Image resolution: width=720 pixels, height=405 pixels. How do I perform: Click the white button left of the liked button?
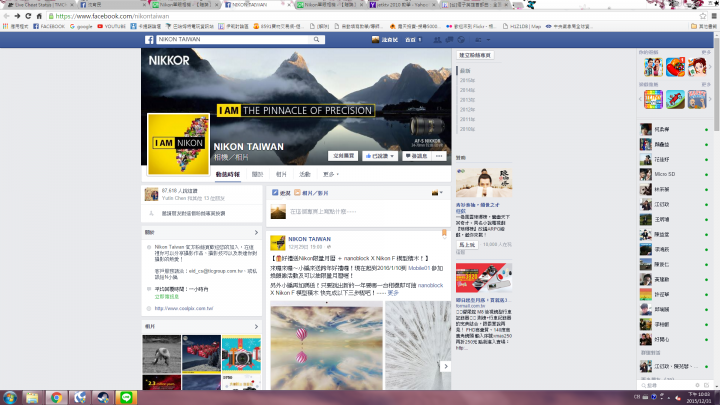(x=343, y=156)
